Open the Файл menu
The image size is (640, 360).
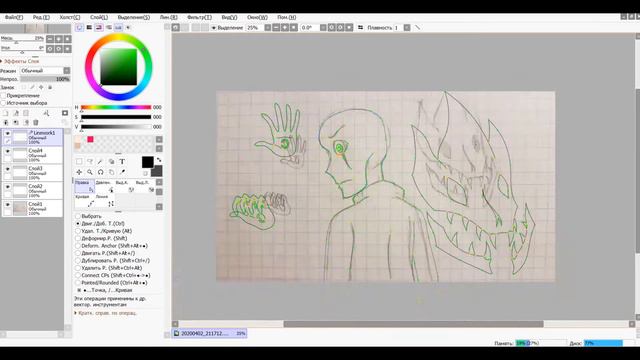coord(14,17)
